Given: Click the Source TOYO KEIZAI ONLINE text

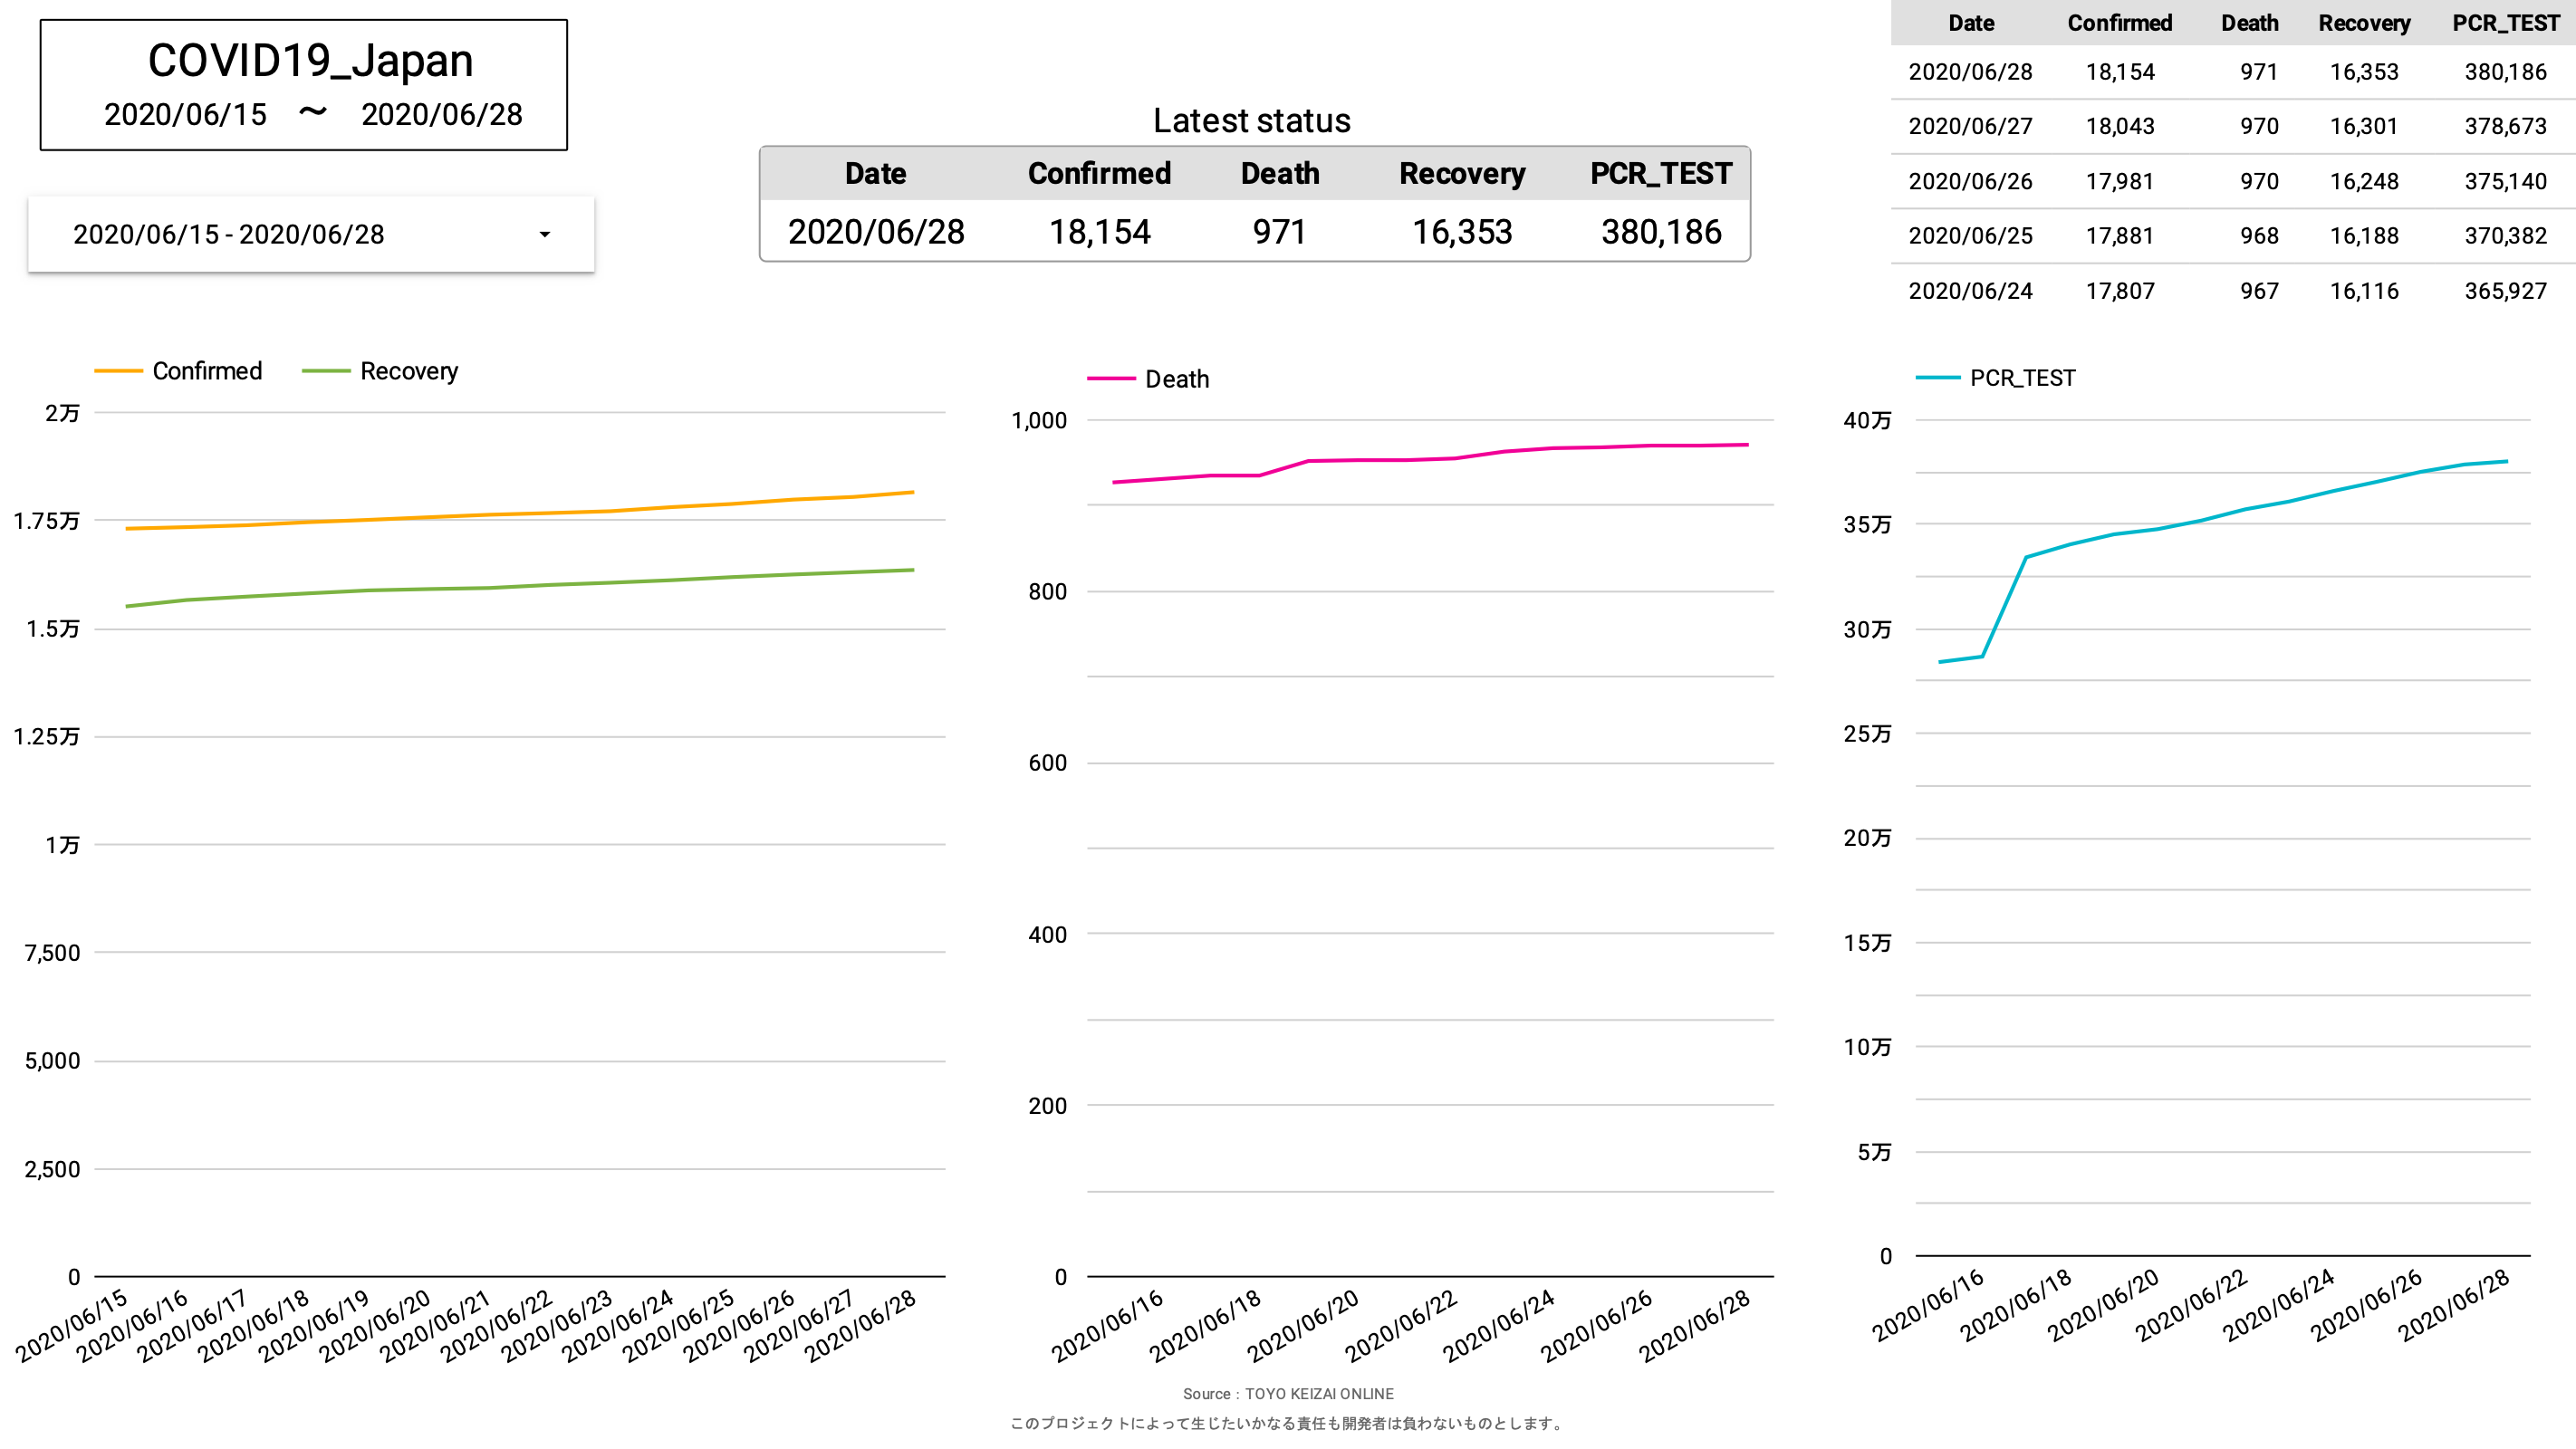Looking at the screenshot, I should click(1287, 1393).
